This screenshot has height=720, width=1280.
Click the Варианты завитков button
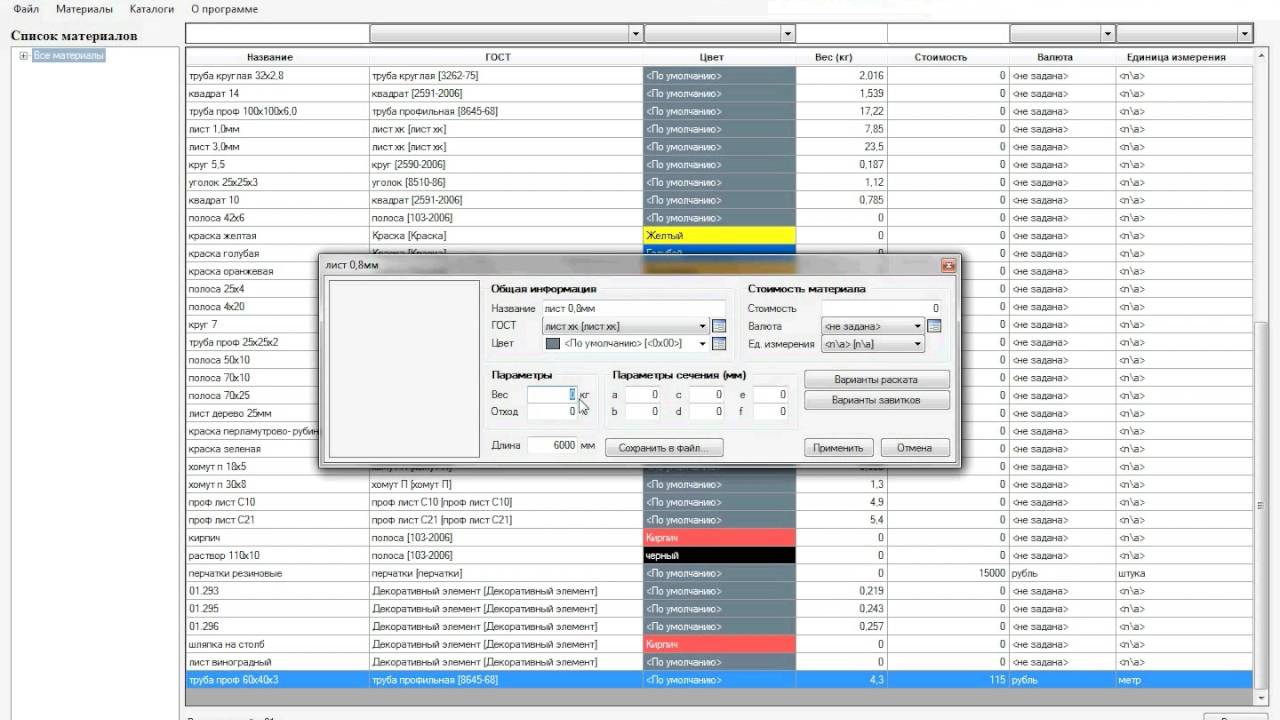[x=875, y=400]
